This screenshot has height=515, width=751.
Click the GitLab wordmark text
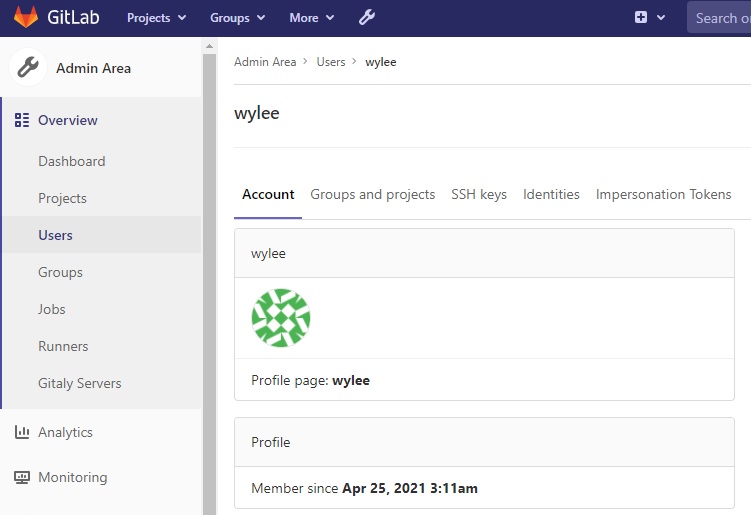73,17
